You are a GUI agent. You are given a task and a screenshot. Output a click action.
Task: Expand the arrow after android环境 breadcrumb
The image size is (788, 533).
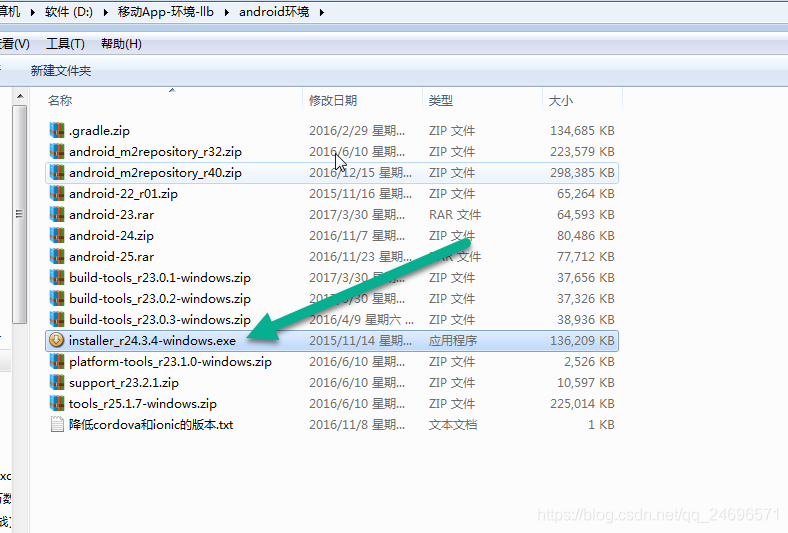(322, 12)
